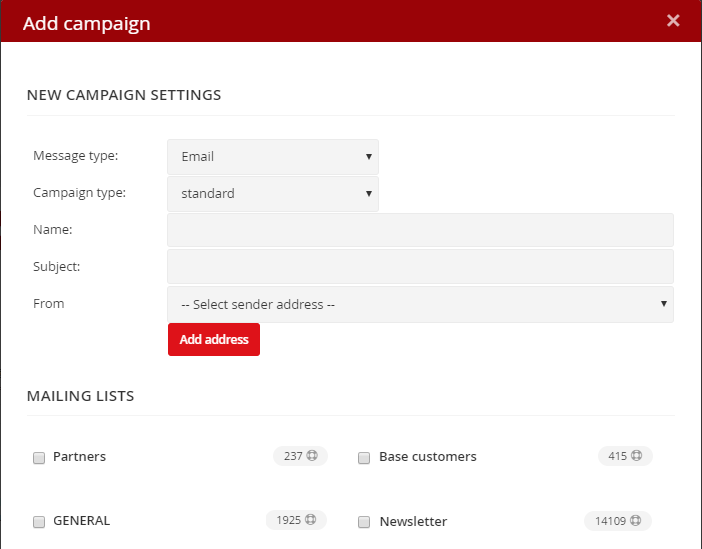Click into the Subject text field
The height and width of the screenshot is (549, 702).
coord(420,267)
